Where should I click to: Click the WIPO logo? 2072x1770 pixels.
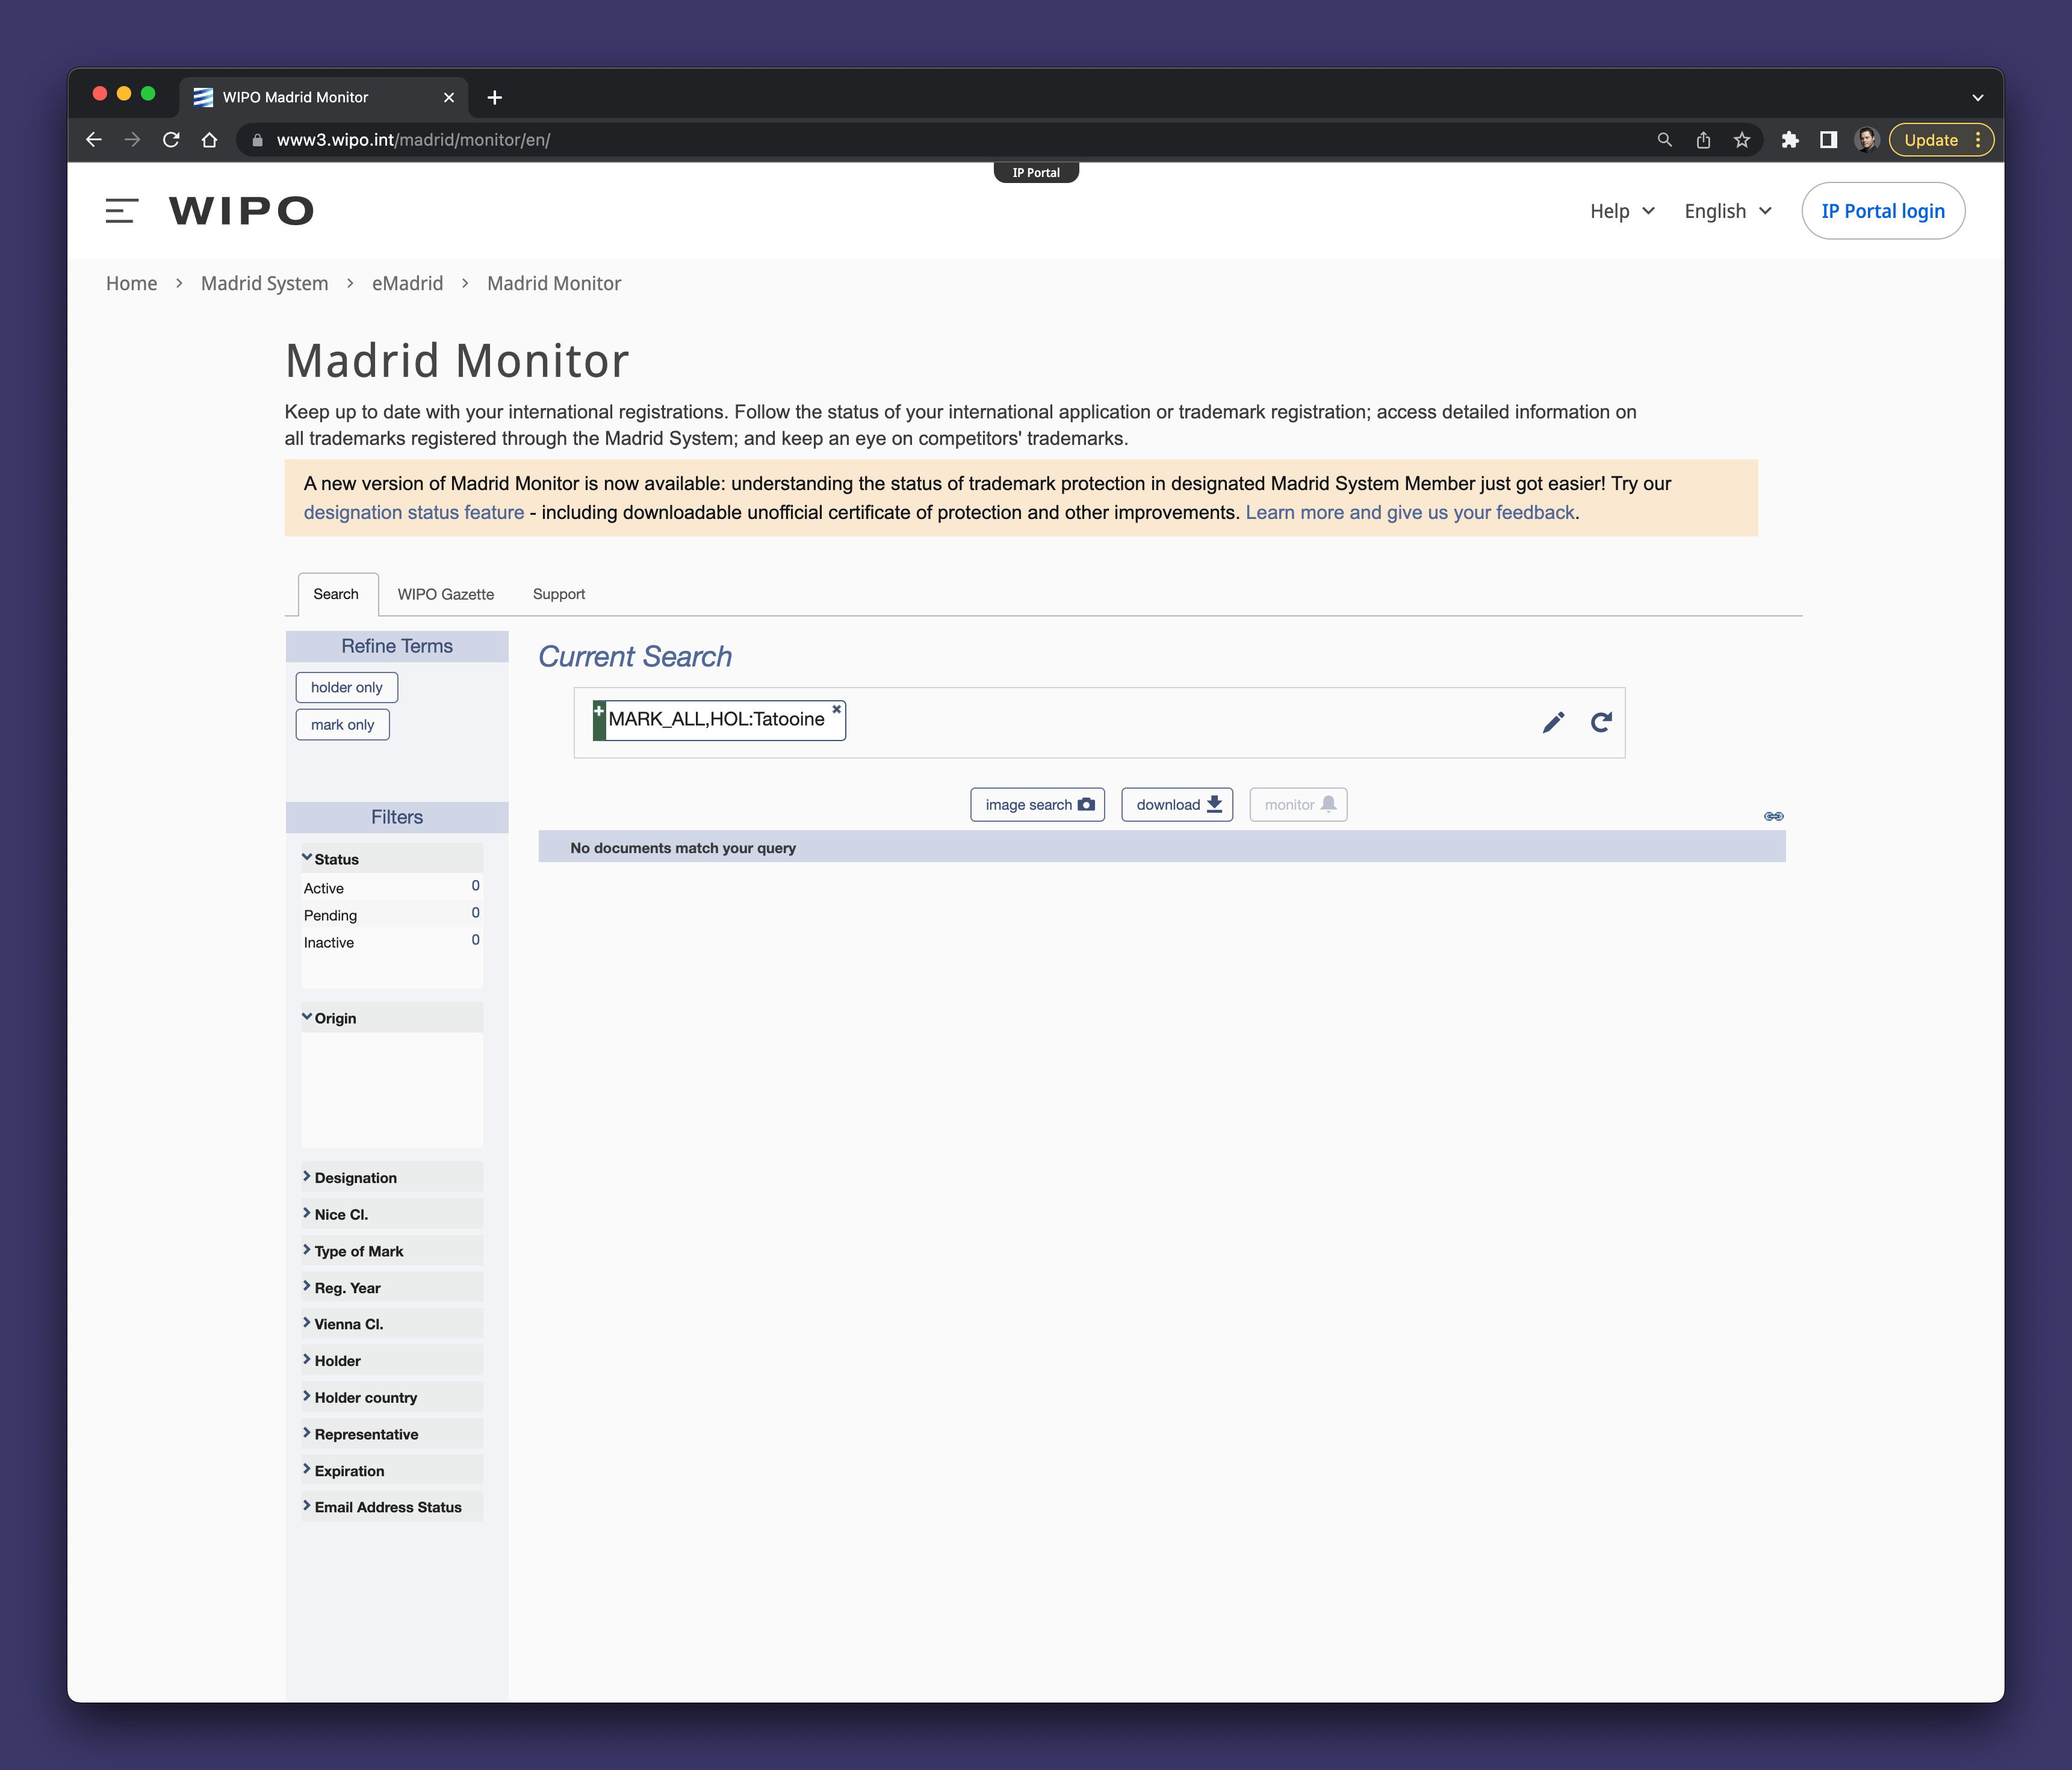pyautogui.click(x=241, y=211)
